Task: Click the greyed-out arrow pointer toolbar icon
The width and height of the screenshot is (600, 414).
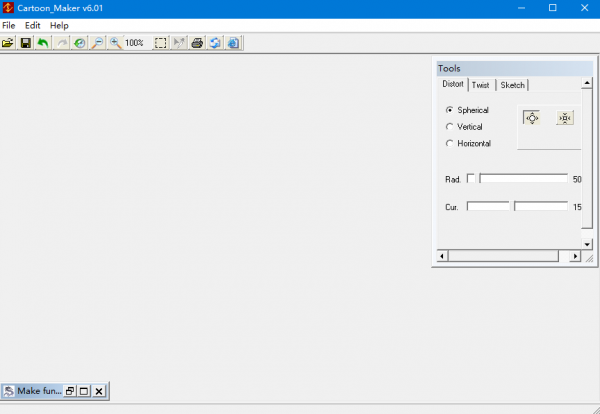Action: [x=179, y=43]
